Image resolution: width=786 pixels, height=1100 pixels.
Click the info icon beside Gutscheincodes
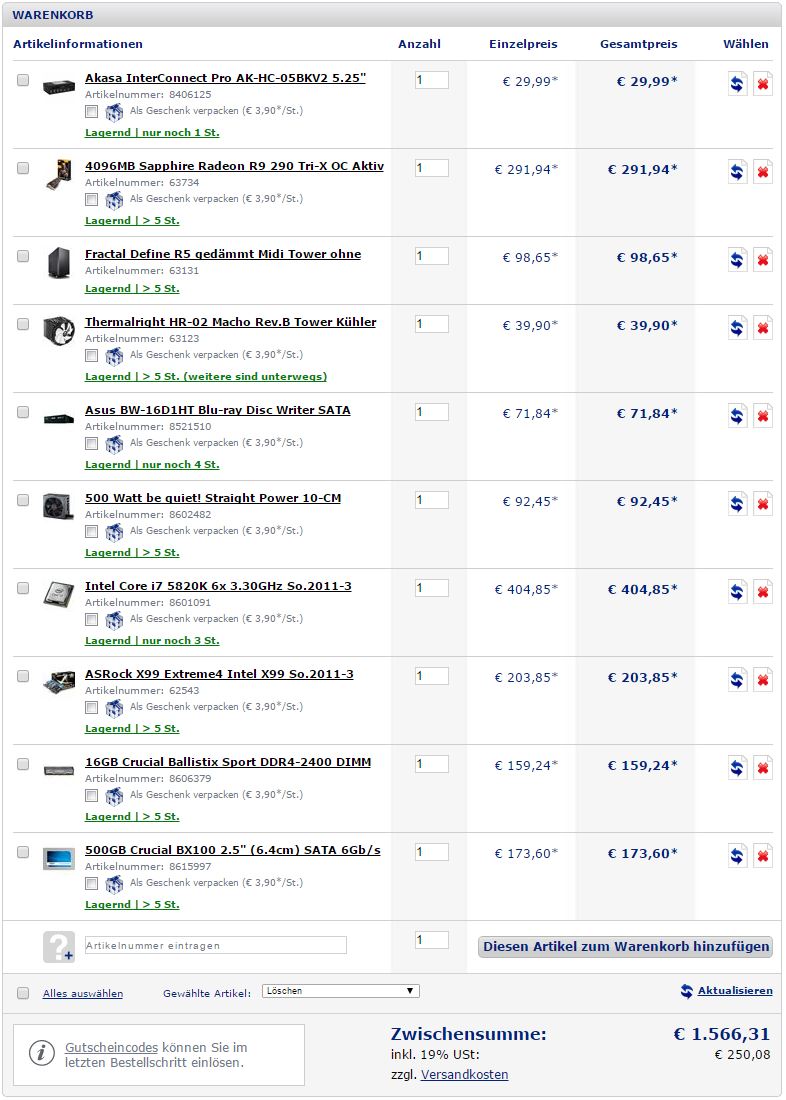click(x=41, y=1053)
